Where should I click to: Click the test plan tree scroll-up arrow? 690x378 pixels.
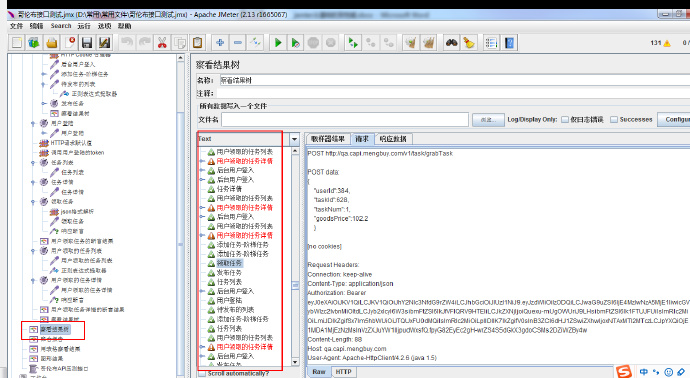coord(180,58)
